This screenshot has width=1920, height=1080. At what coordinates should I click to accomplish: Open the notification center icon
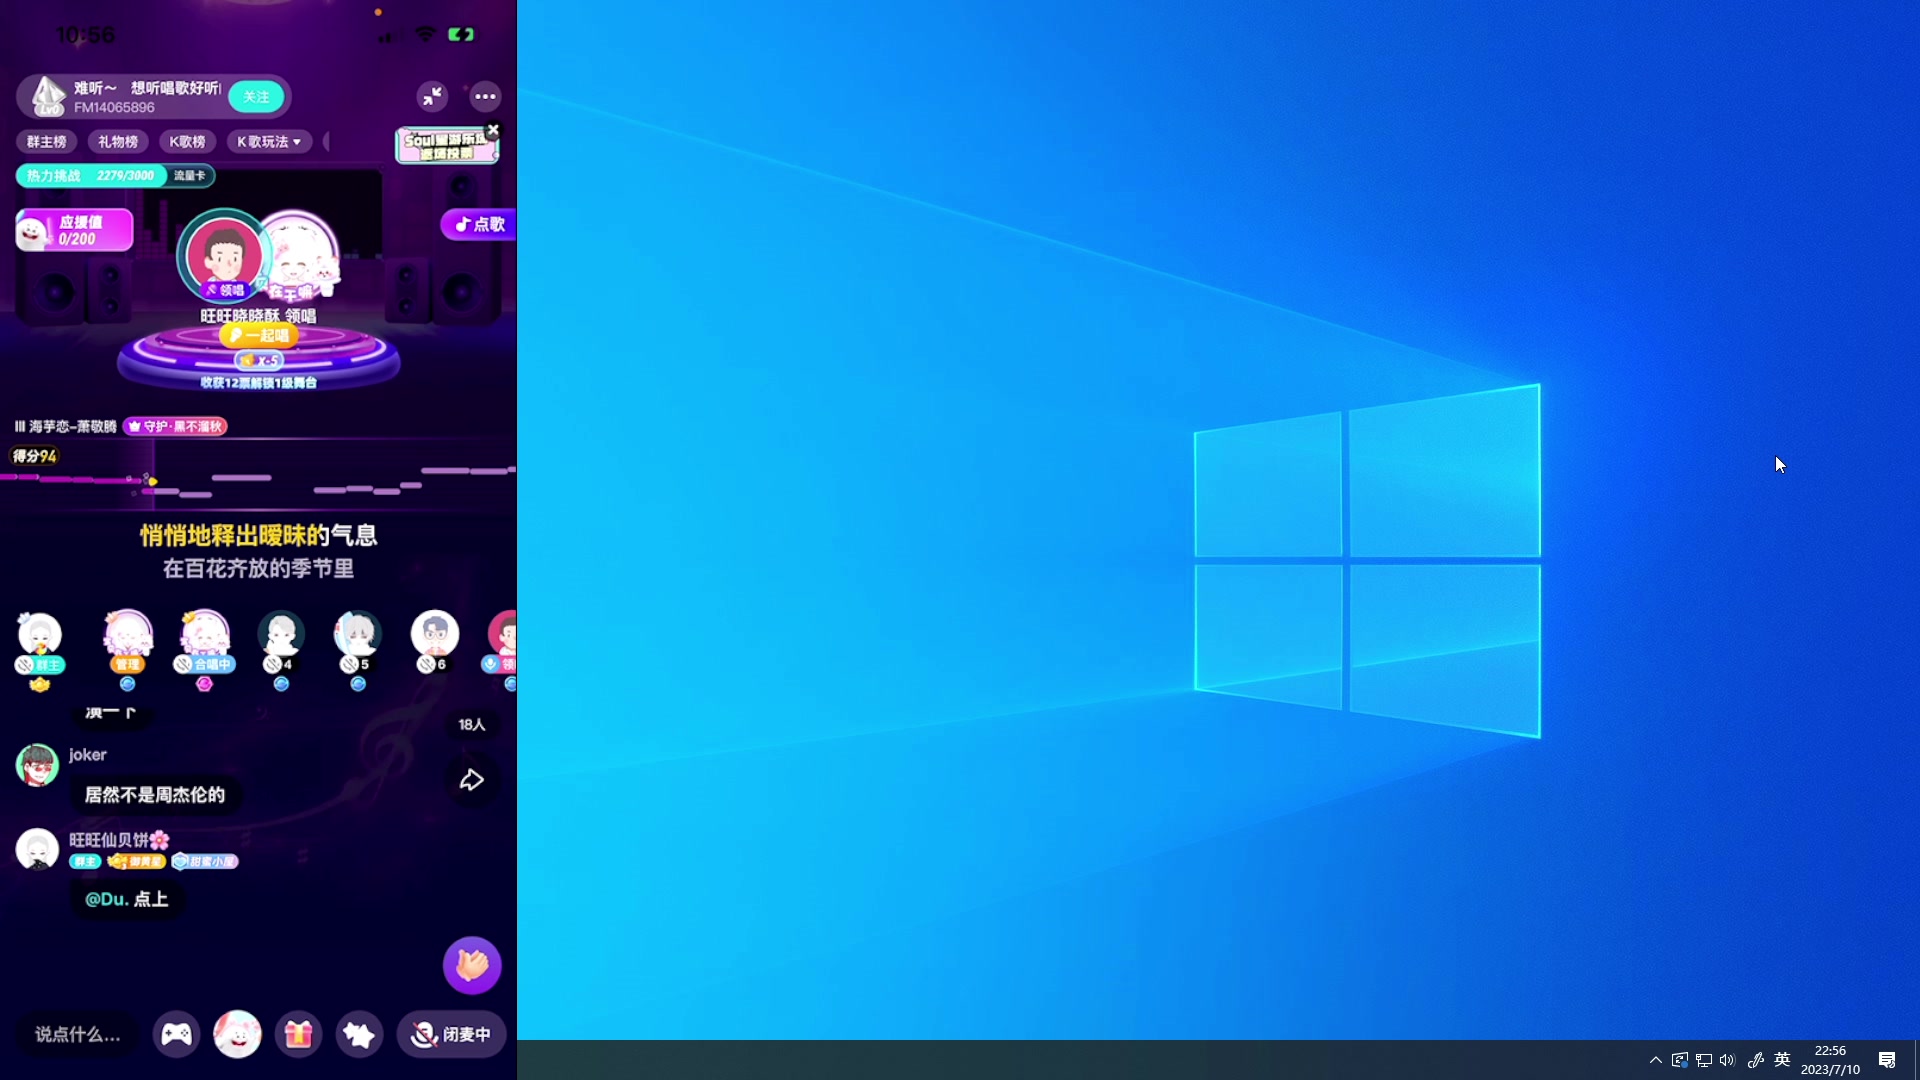(1887, 1060)
